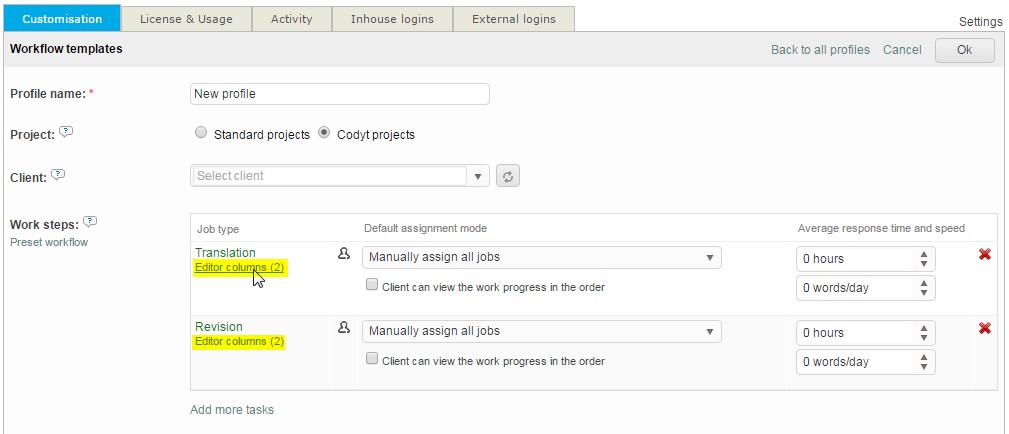Open Revision default assignment mode dropdown
Viewport: 1009px width, 434px height.
pyautogui.click(x=541, y=331)
